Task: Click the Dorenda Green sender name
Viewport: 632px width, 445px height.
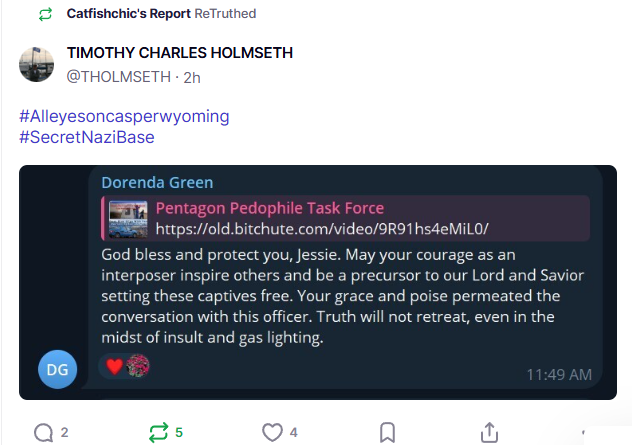Action: [157, 182]
